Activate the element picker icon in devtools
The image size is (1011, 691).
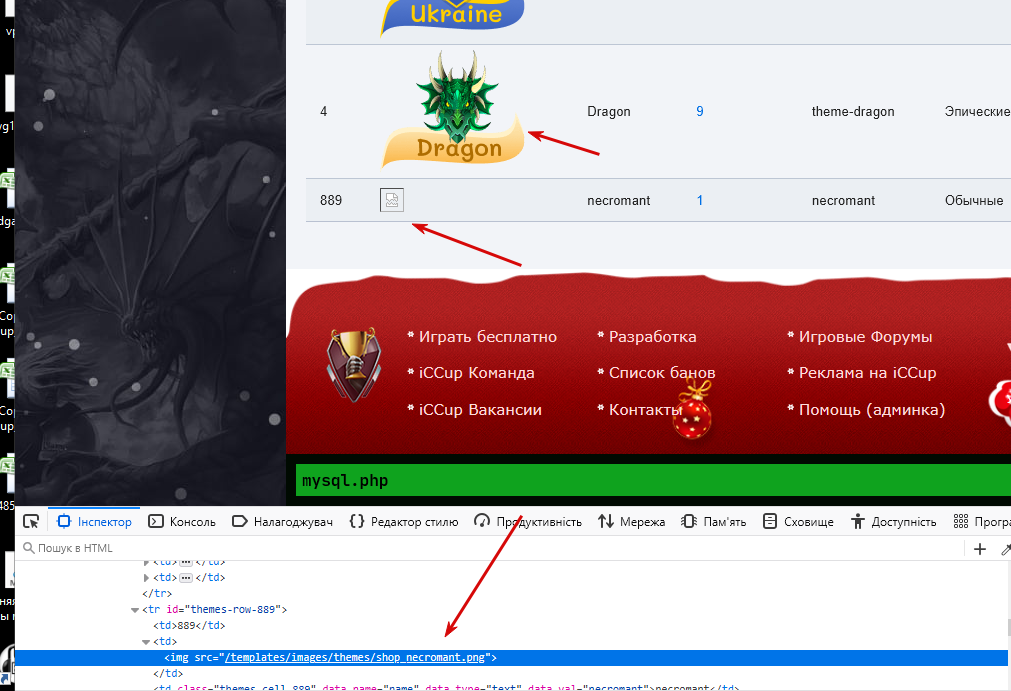tap(31, 521)
